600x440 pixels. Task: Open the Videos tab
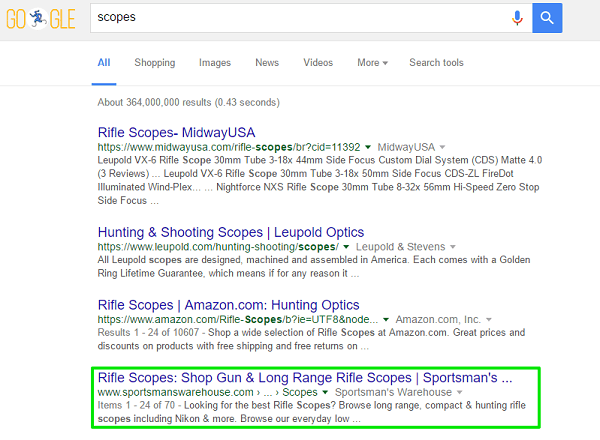click(318, 62)
